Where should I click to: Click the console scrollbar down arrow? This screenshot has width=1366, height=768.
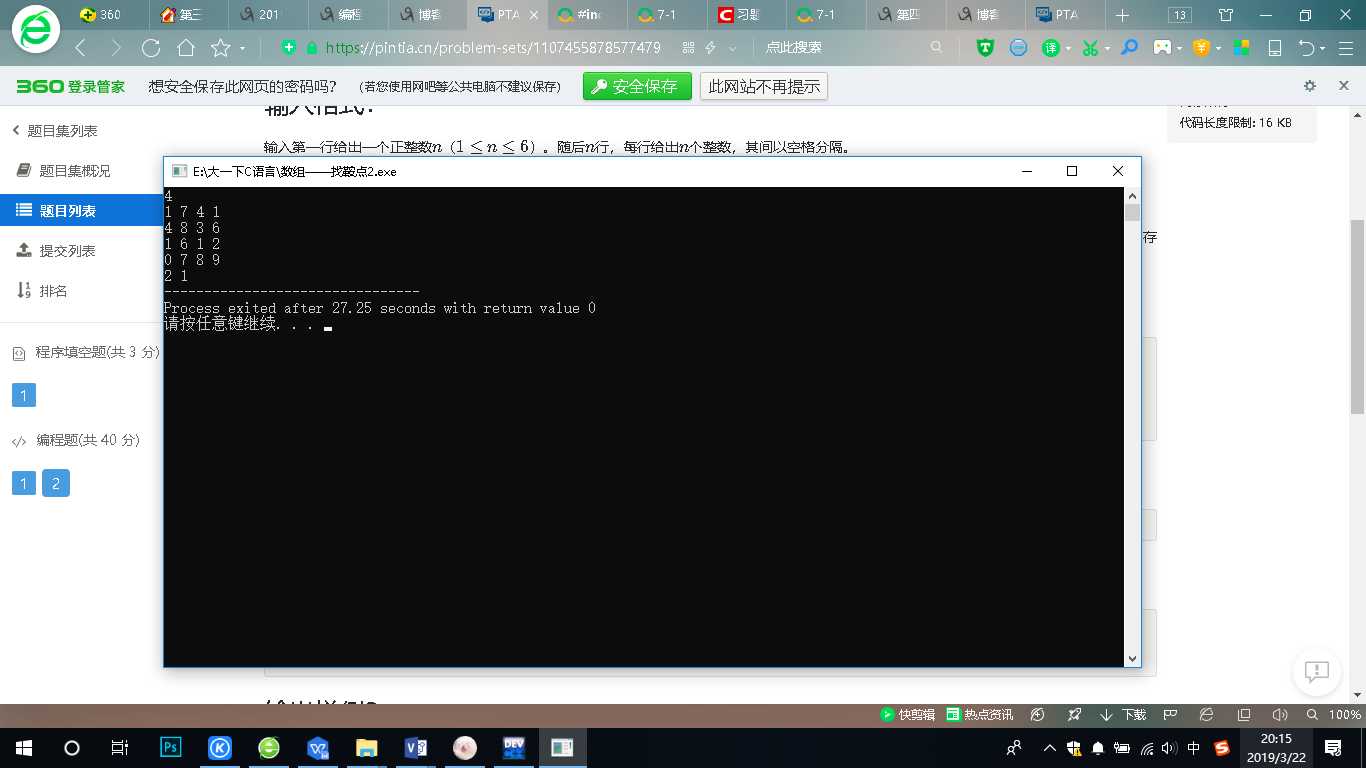click(x=1132, y=659)
